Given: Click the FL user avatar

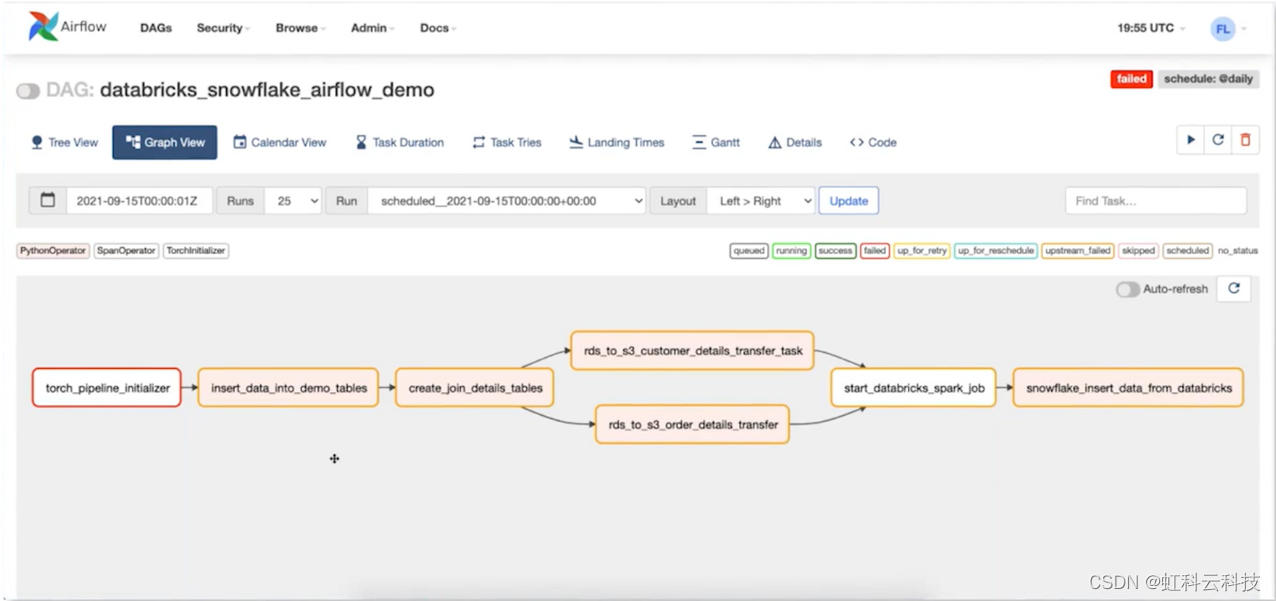Looking at the screenshot, I should 1222,29.
